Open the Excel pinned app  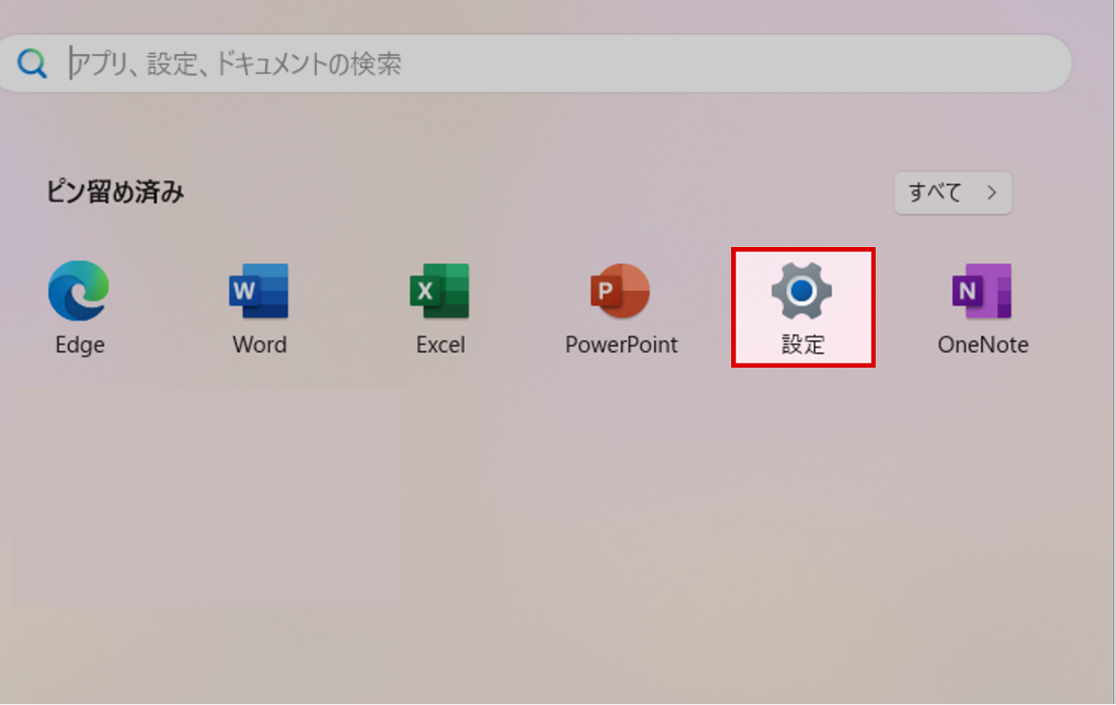[440, 291]
